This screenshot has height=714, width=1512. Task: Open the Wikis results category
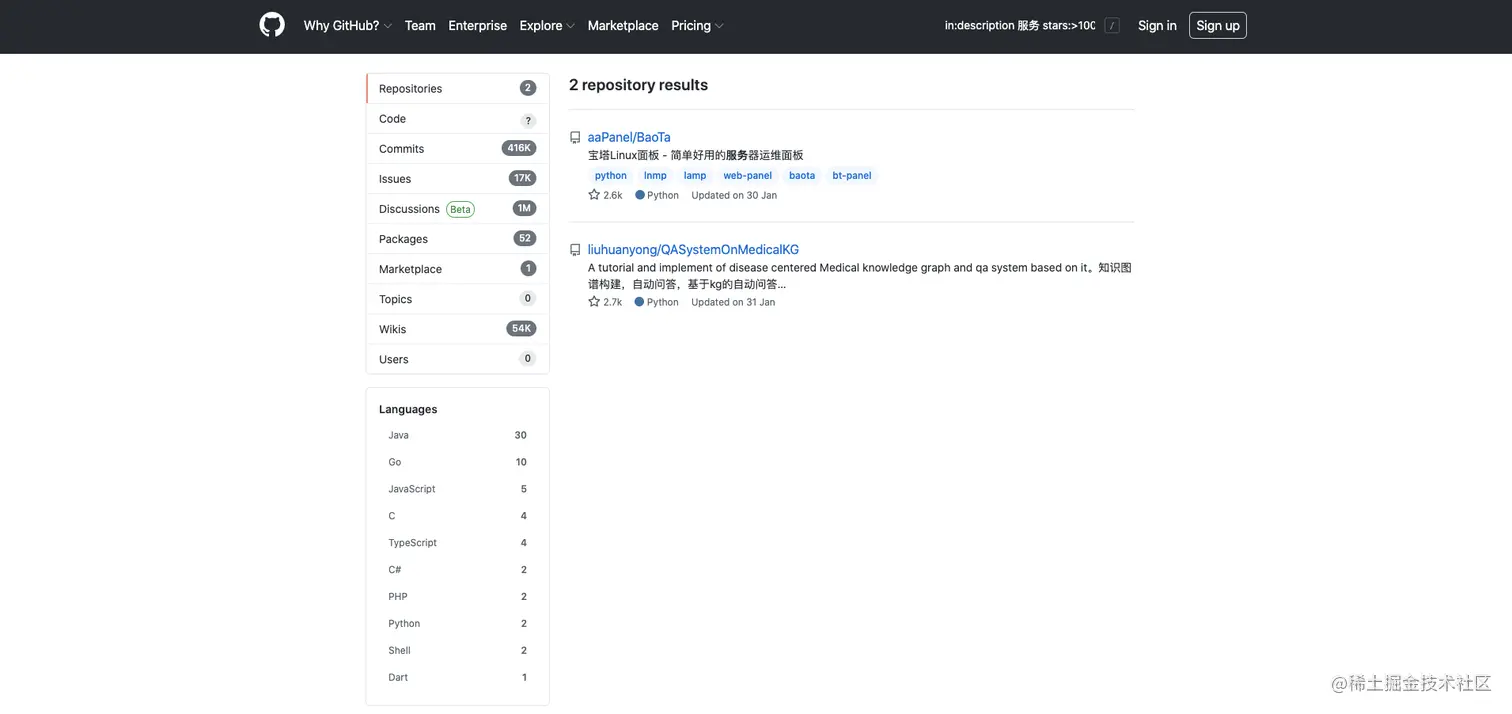pos(393,329)
